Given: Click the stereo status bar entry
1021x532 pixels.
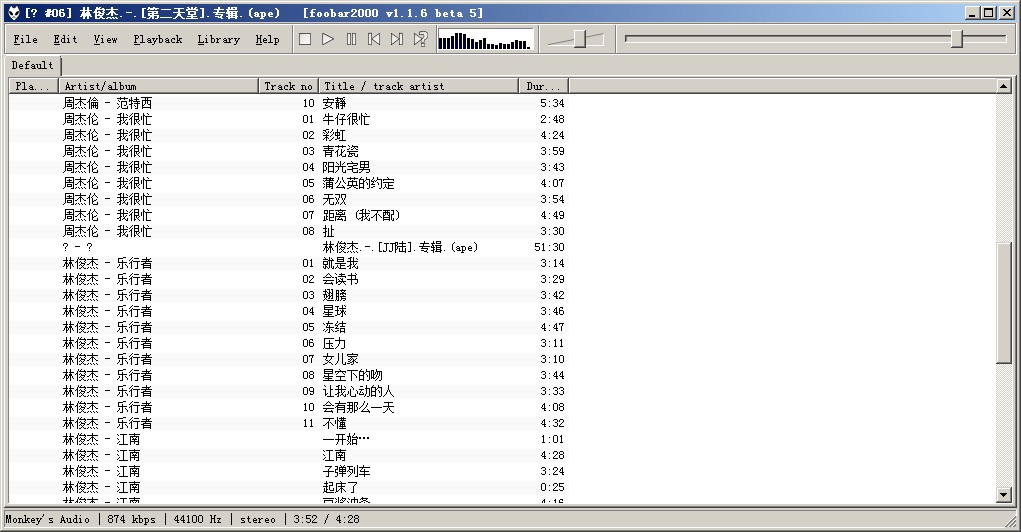Looking at the screenshot, I should 258,519.
